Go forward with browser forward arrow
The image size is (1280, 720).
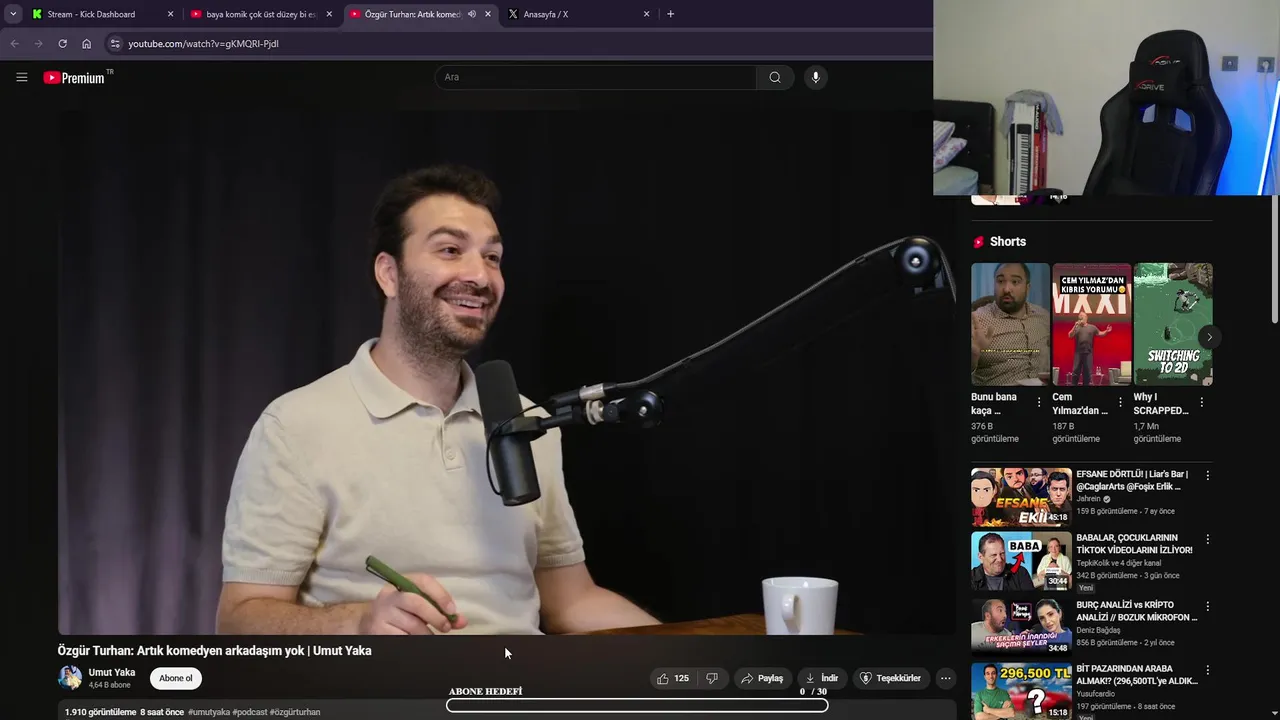pos(38,43)
